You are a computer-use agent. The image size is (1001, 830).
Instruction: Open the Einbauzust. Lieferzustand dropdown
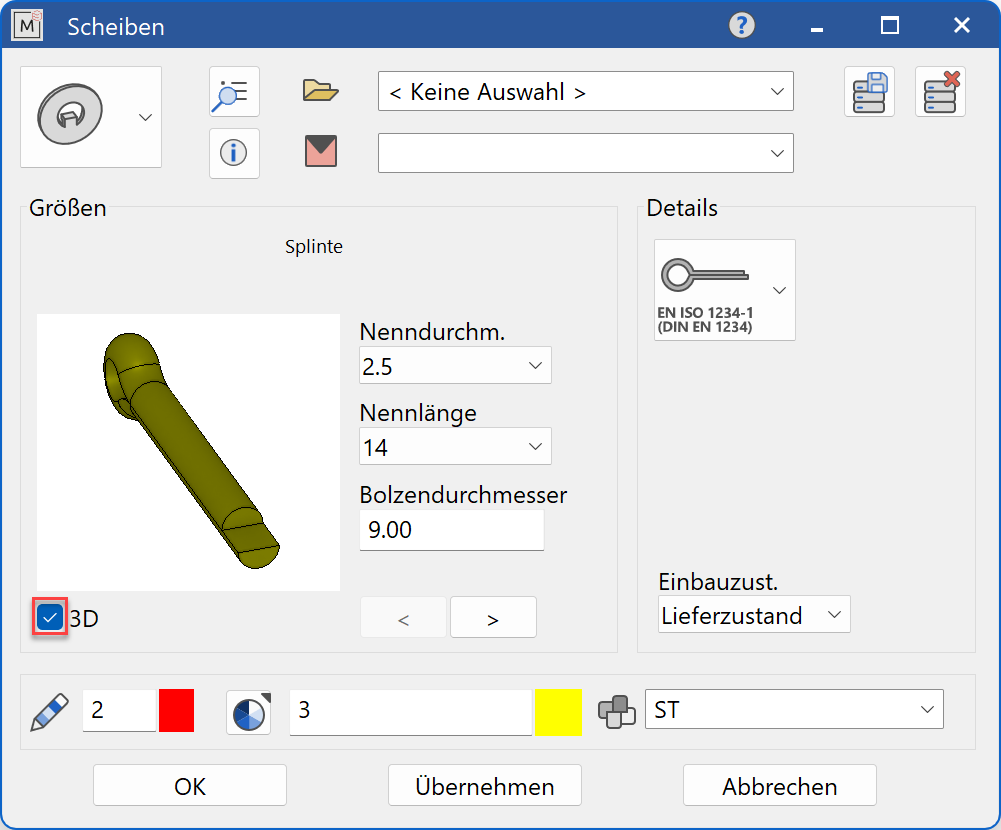click(754, 614)
